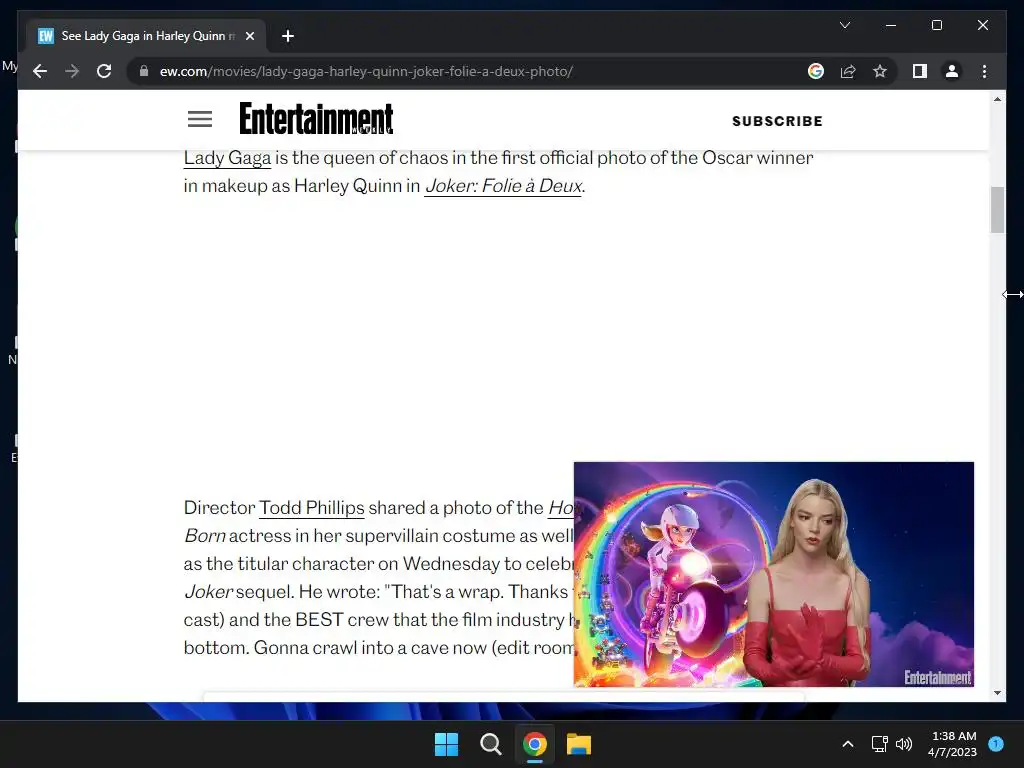Open the Todd Phillips link

click(312, 507)
